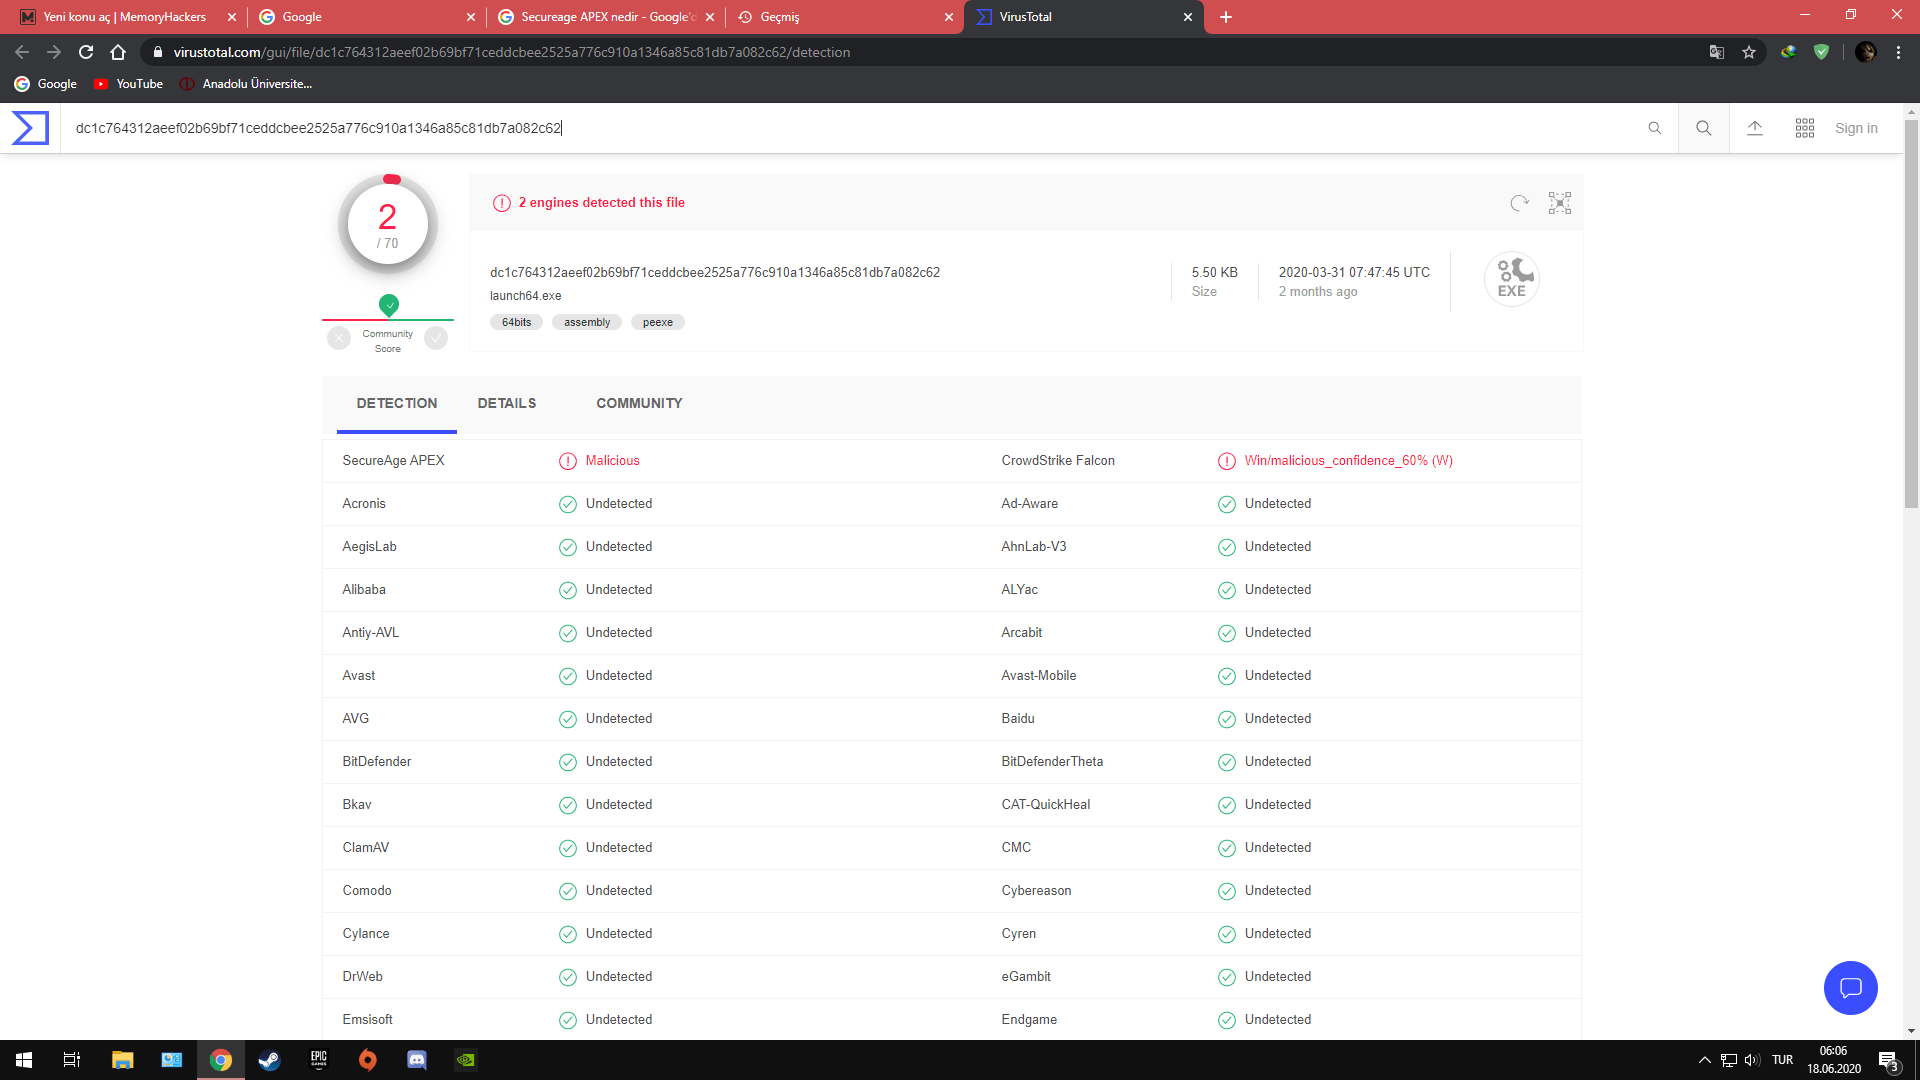Viewport: 1920px width, 1080px height.
Task: Click the 5.50 KB size value
Action: click(x=1214, y=272)
